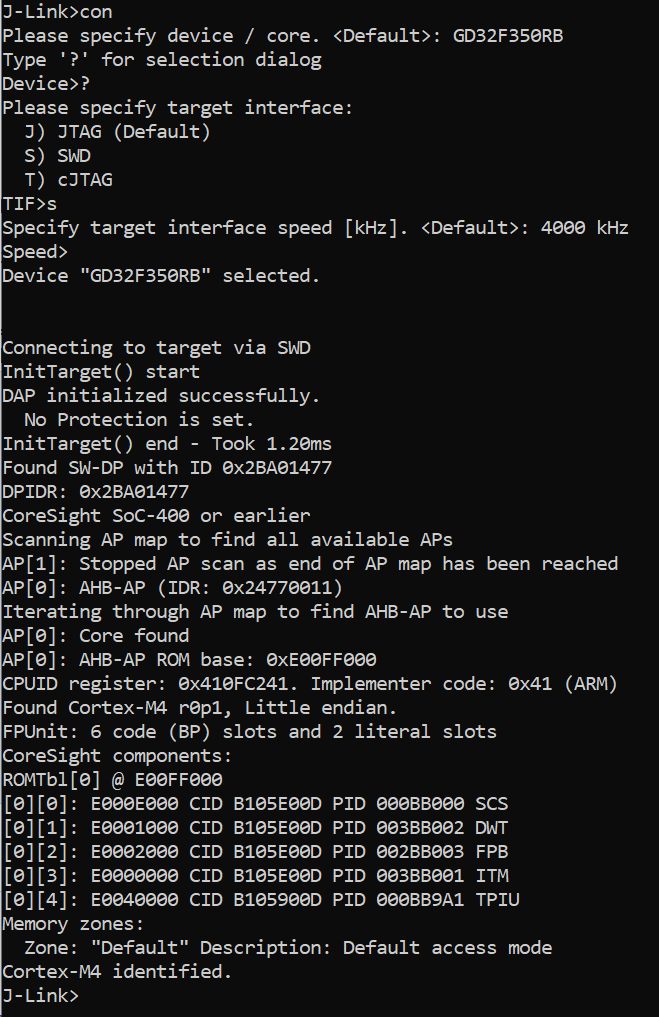Click the 'DPIDR: 0x2BA01477' line
This screenshot has height=1017, width=659.
95,492
